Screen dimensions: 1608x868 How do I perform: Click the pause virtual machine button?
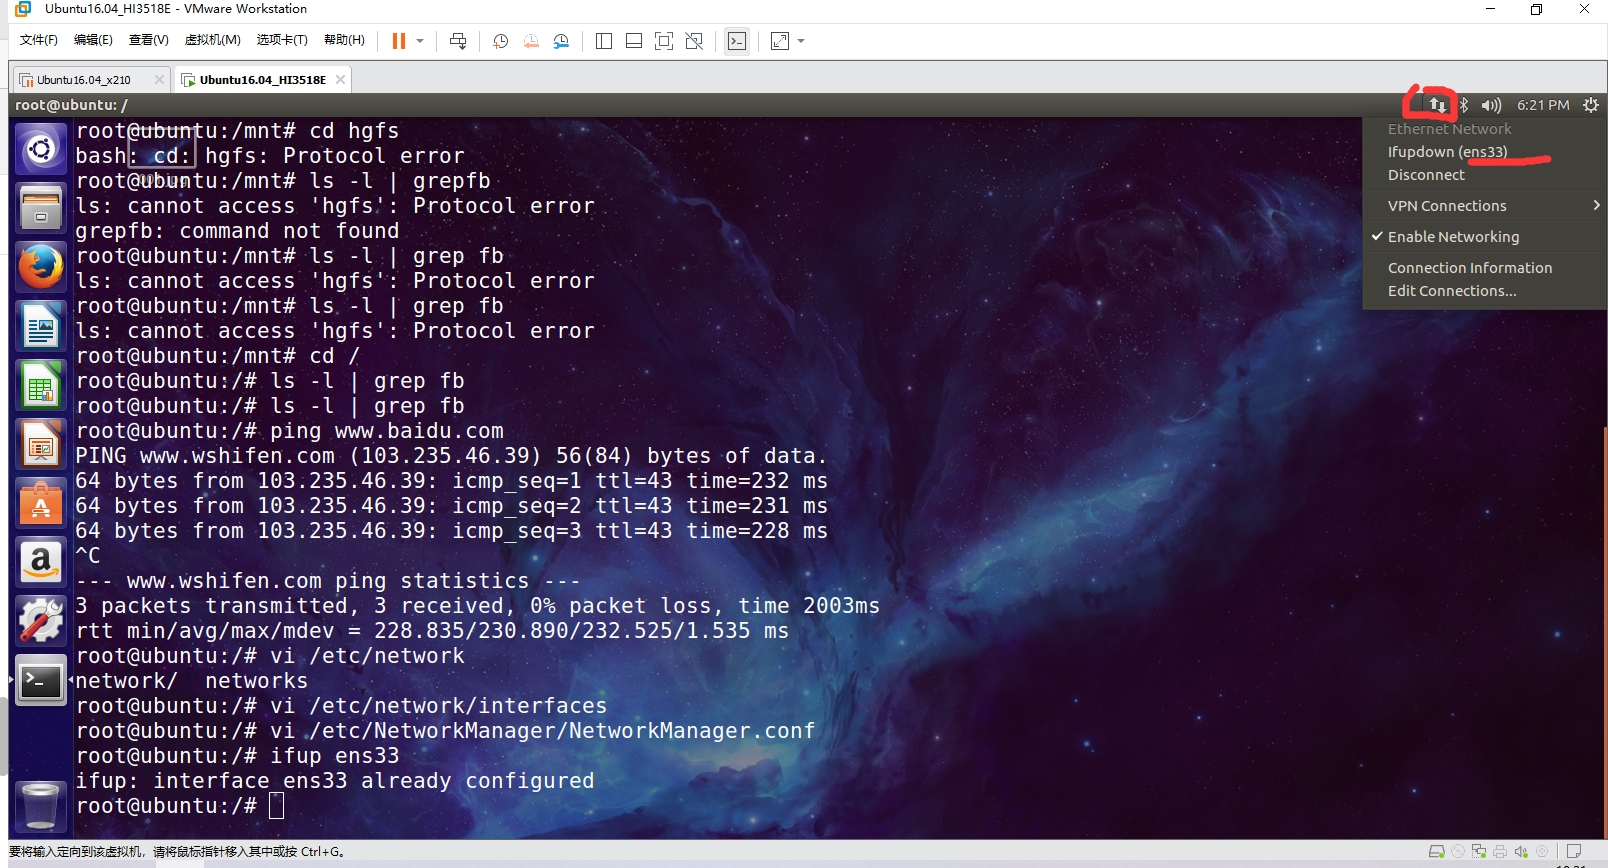[x=399, y=41]
